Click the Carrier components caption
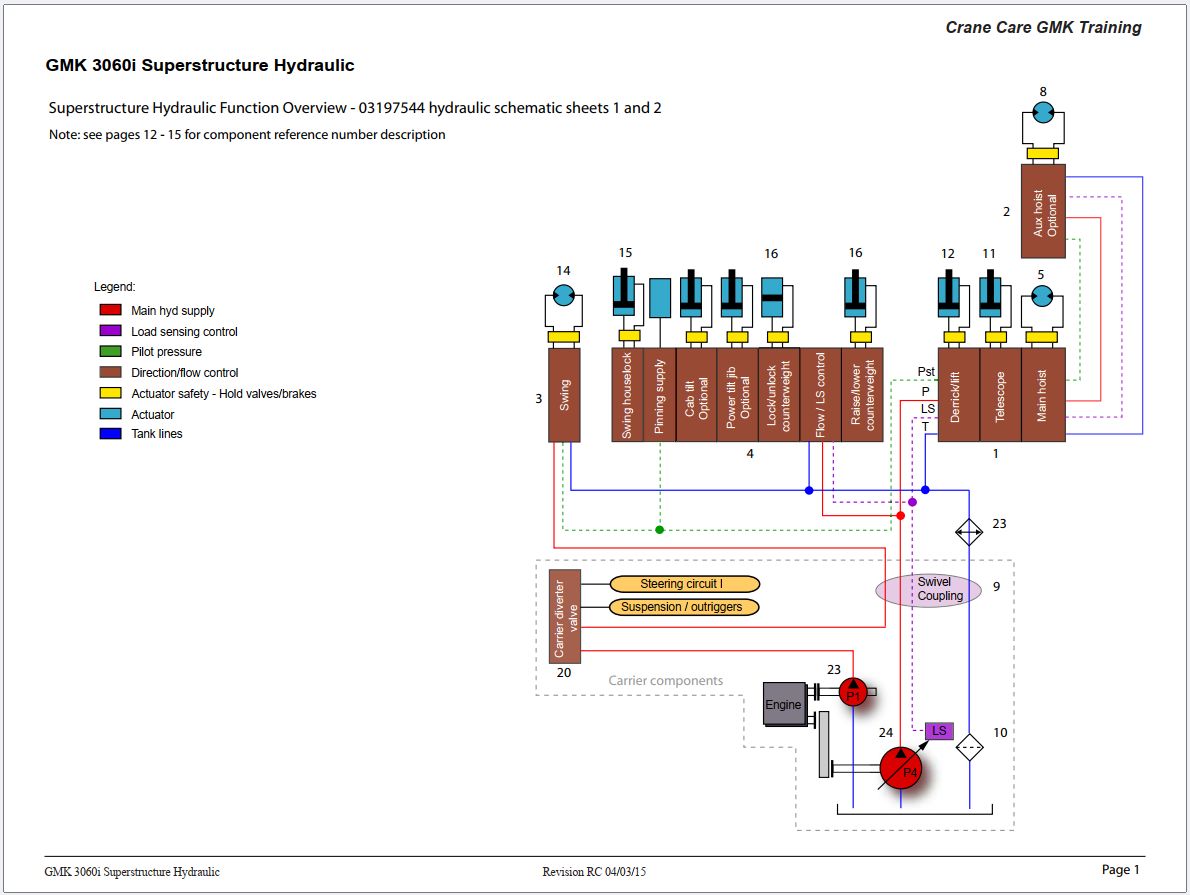This screenshot has height=895, width=1190. point(666,680)
